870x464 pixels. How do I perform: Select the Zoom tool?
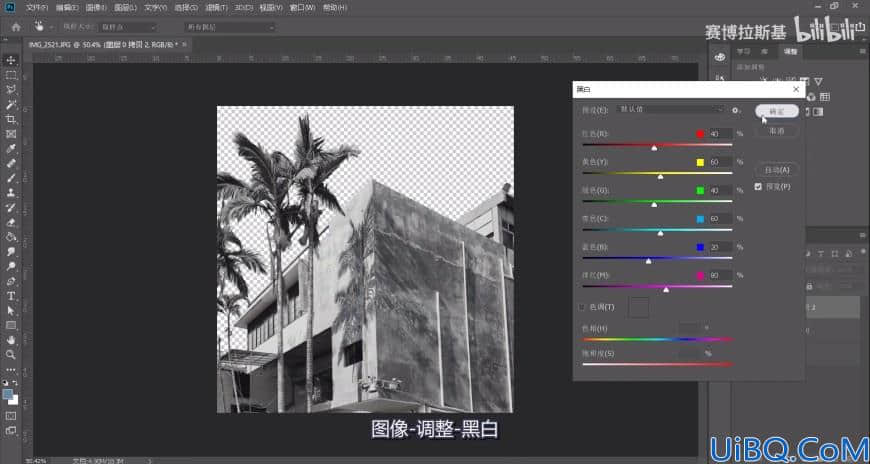pyautogui.click(x=11, y=354)
